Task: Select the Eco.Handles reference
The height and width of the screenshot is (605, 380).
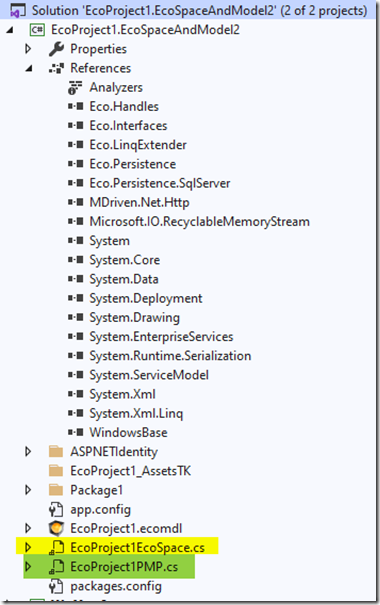Action: (x=124, y=106)
